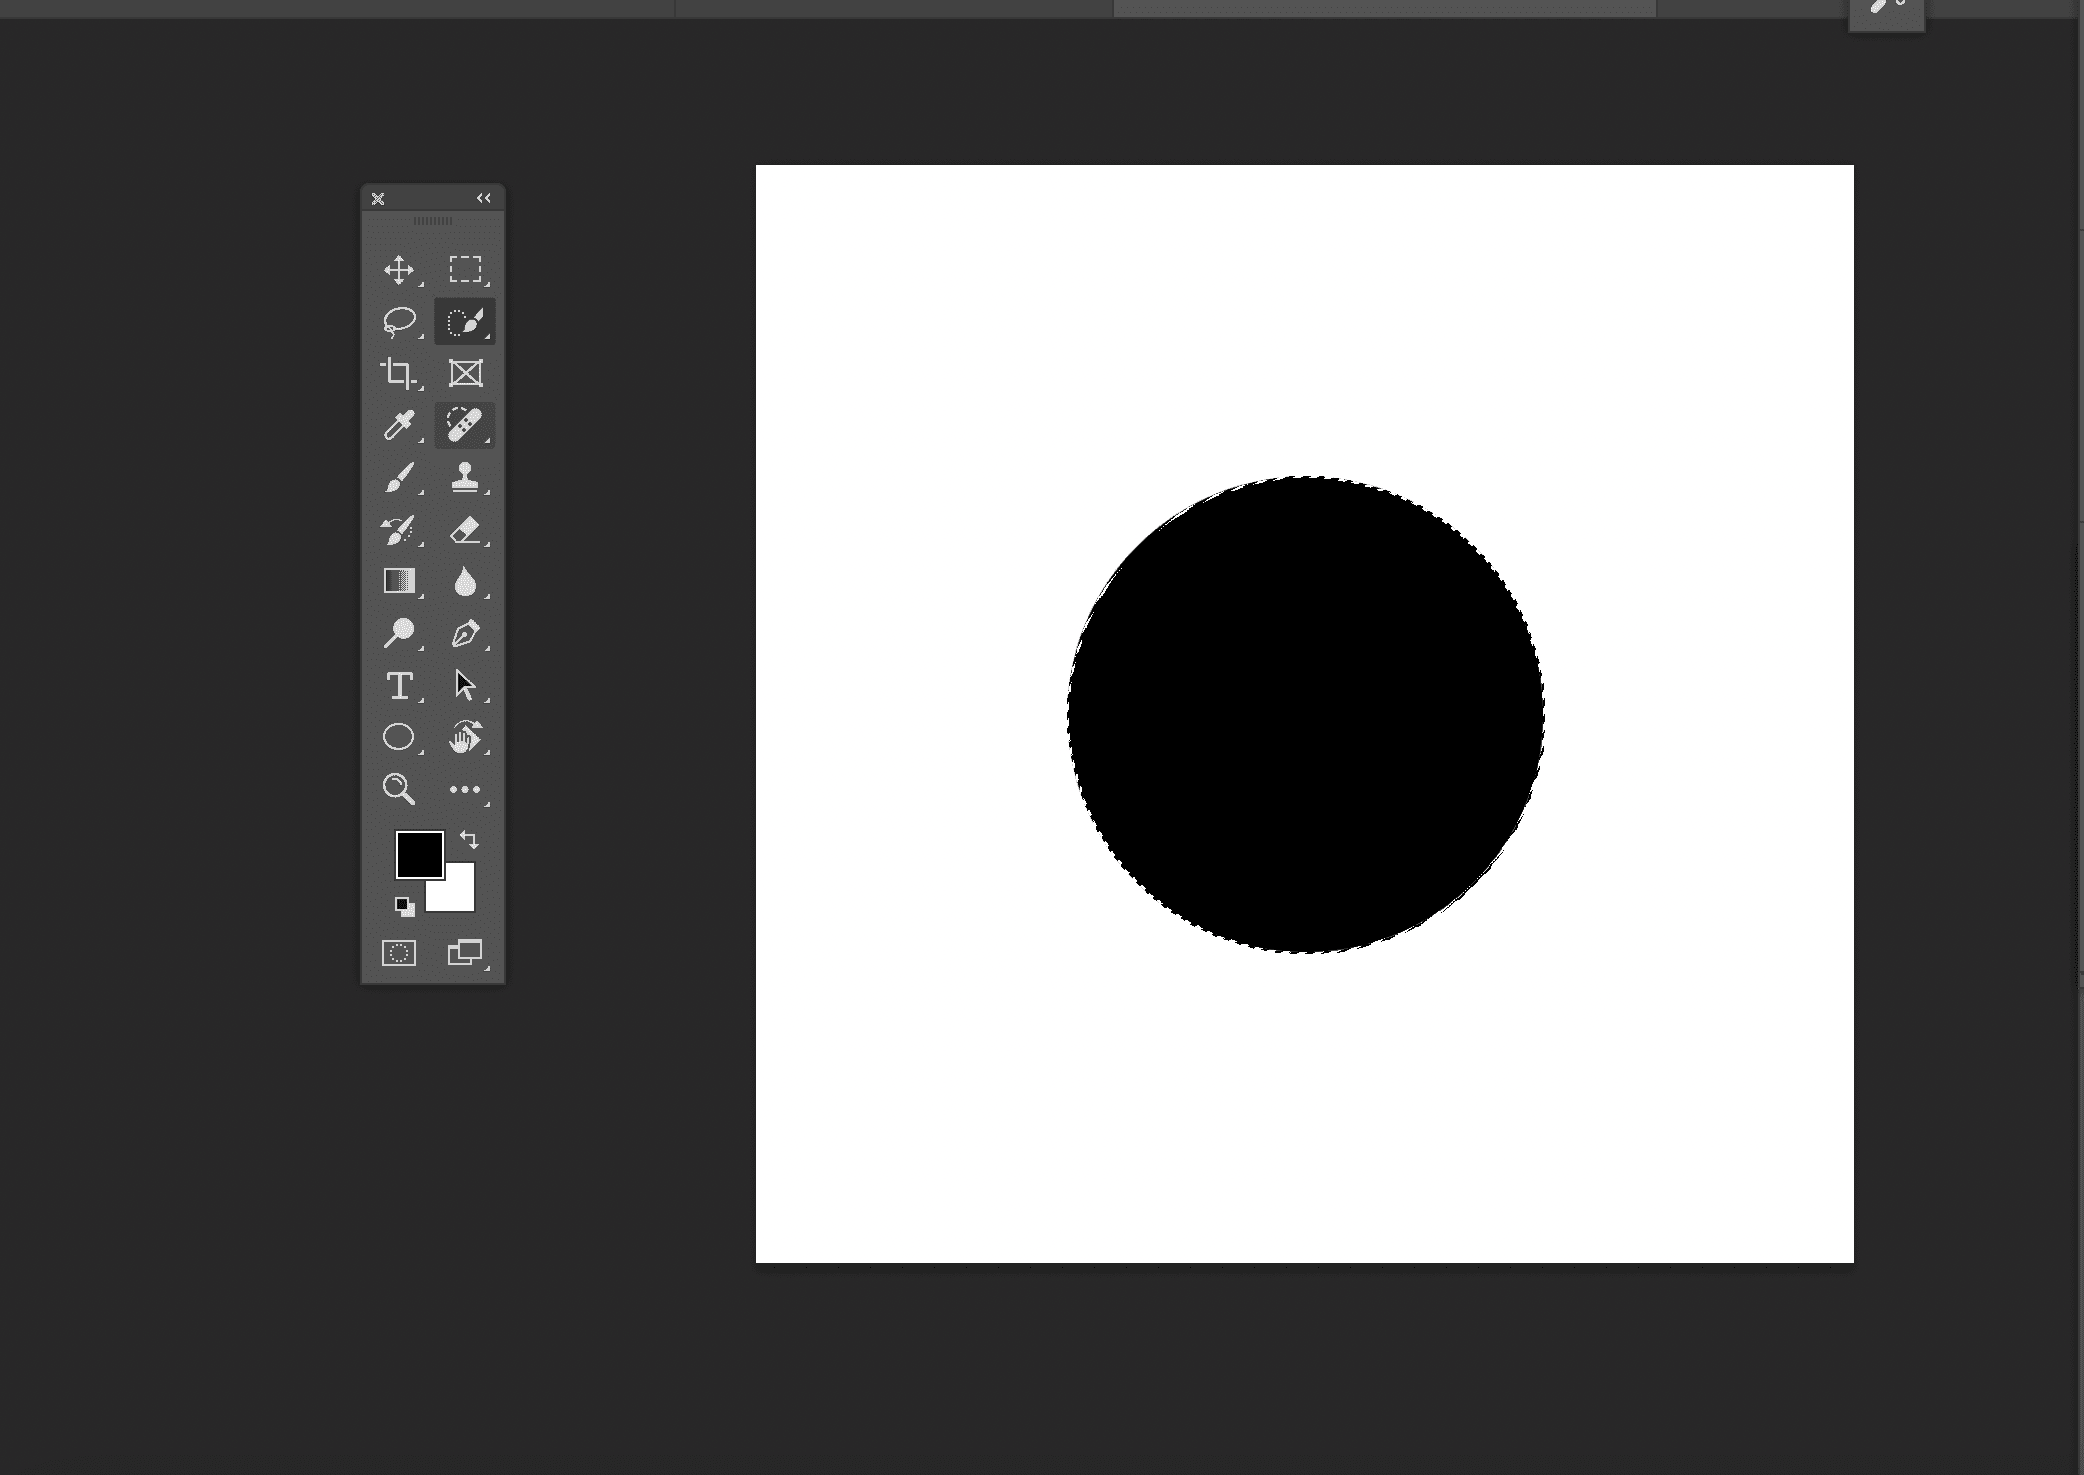The image size is (2084, 1475).
Task: Select the Ellipse shape tool
Action: [x=399, y=737]
